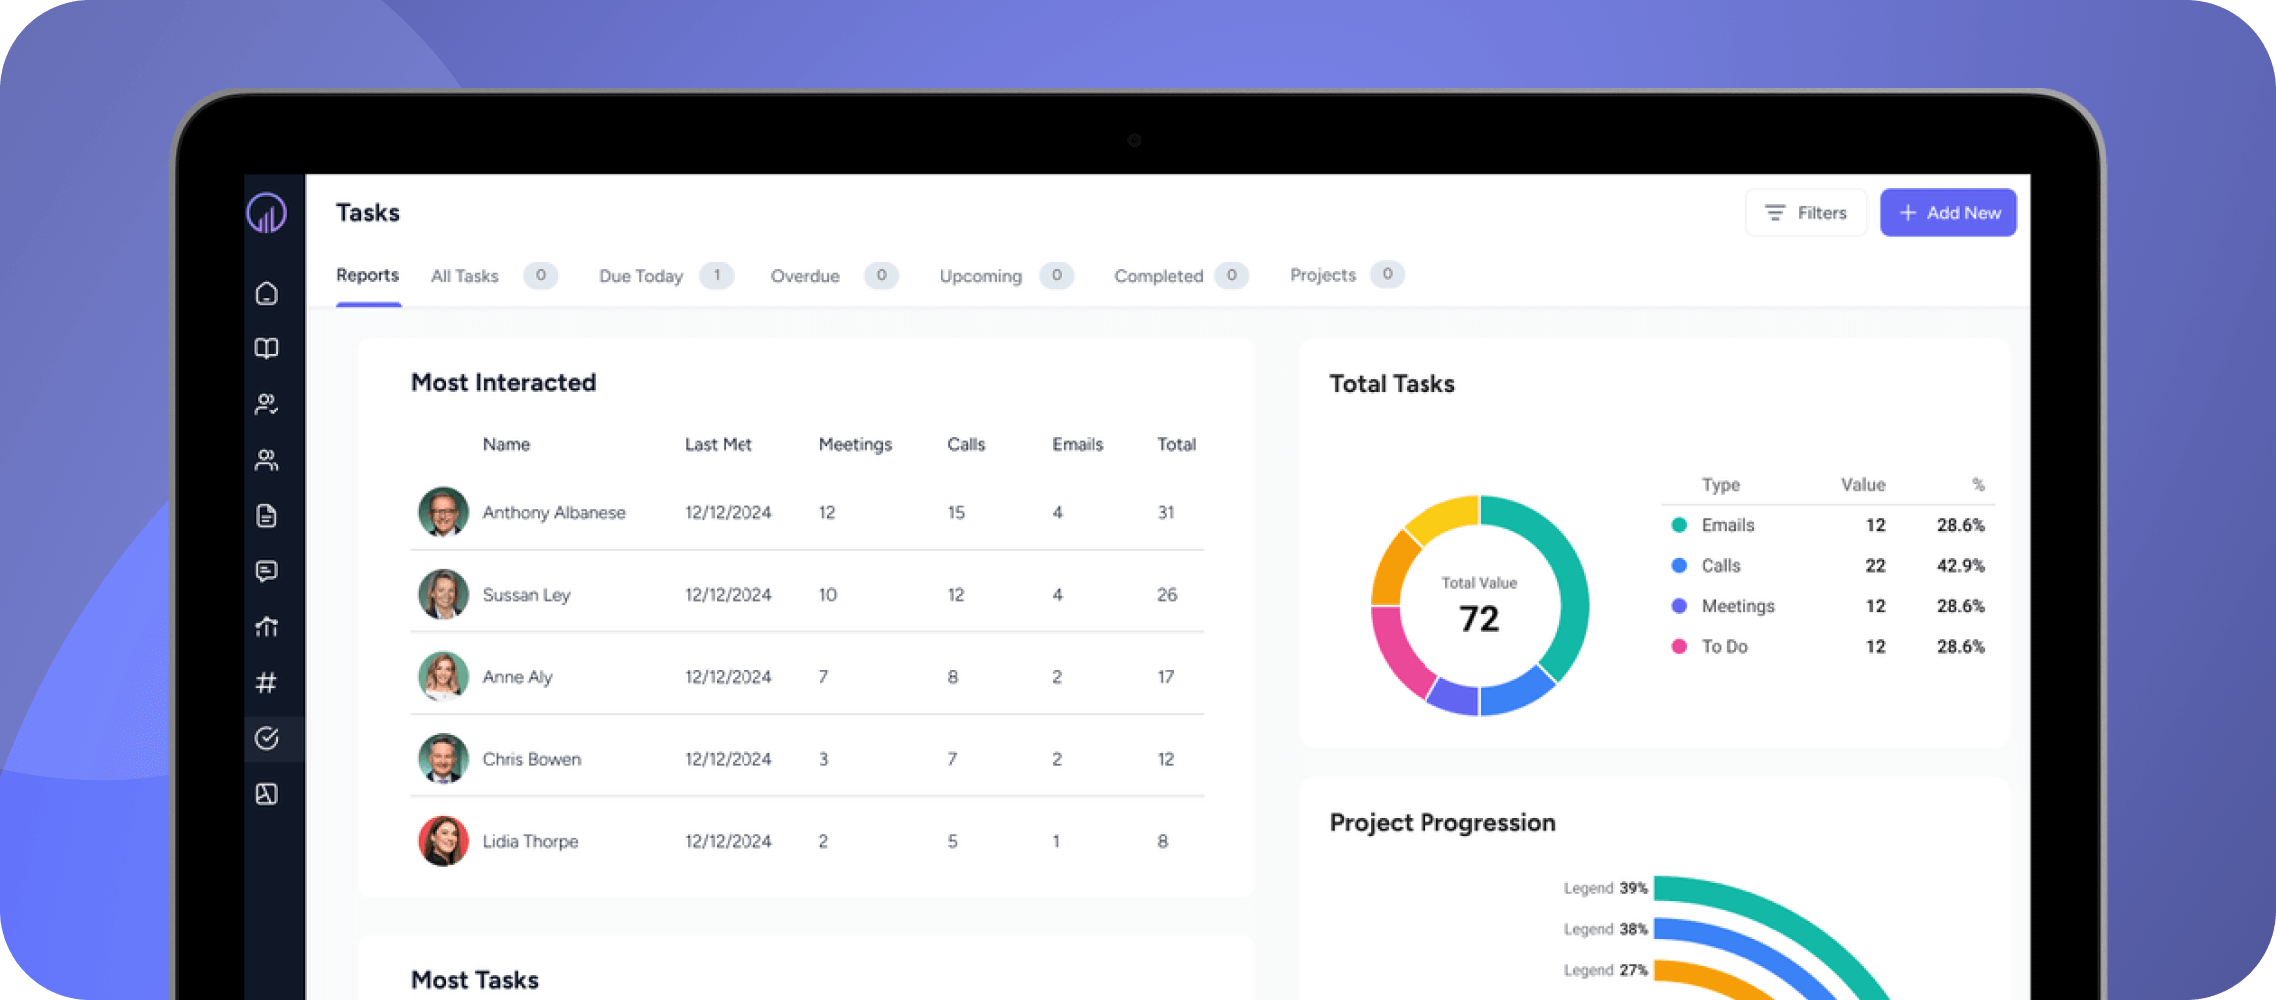
Task: Select the name Sussan Ley
Action: (526, 595)
